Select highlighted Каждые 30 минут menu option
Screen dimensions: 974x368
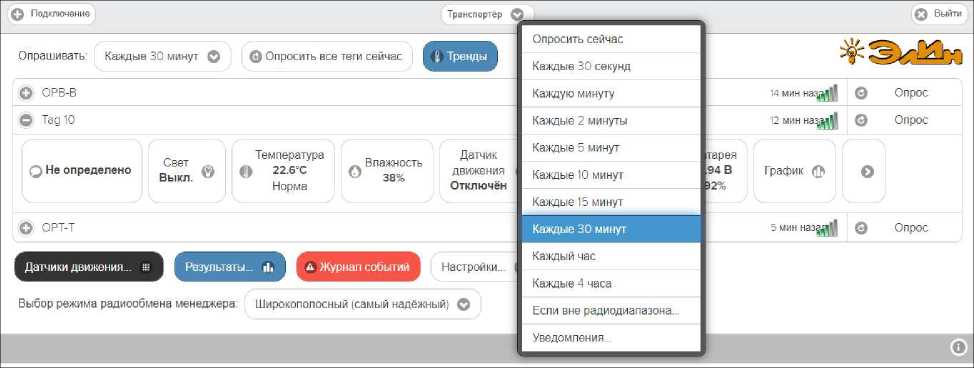[x=611, y=229]
